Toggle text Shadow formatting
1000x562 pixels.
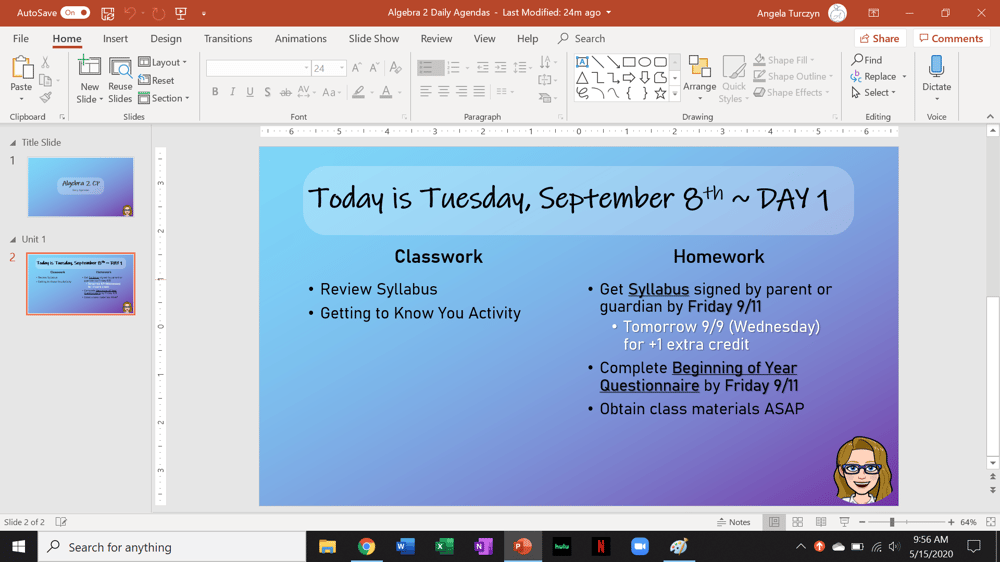[x=267, y=92]
